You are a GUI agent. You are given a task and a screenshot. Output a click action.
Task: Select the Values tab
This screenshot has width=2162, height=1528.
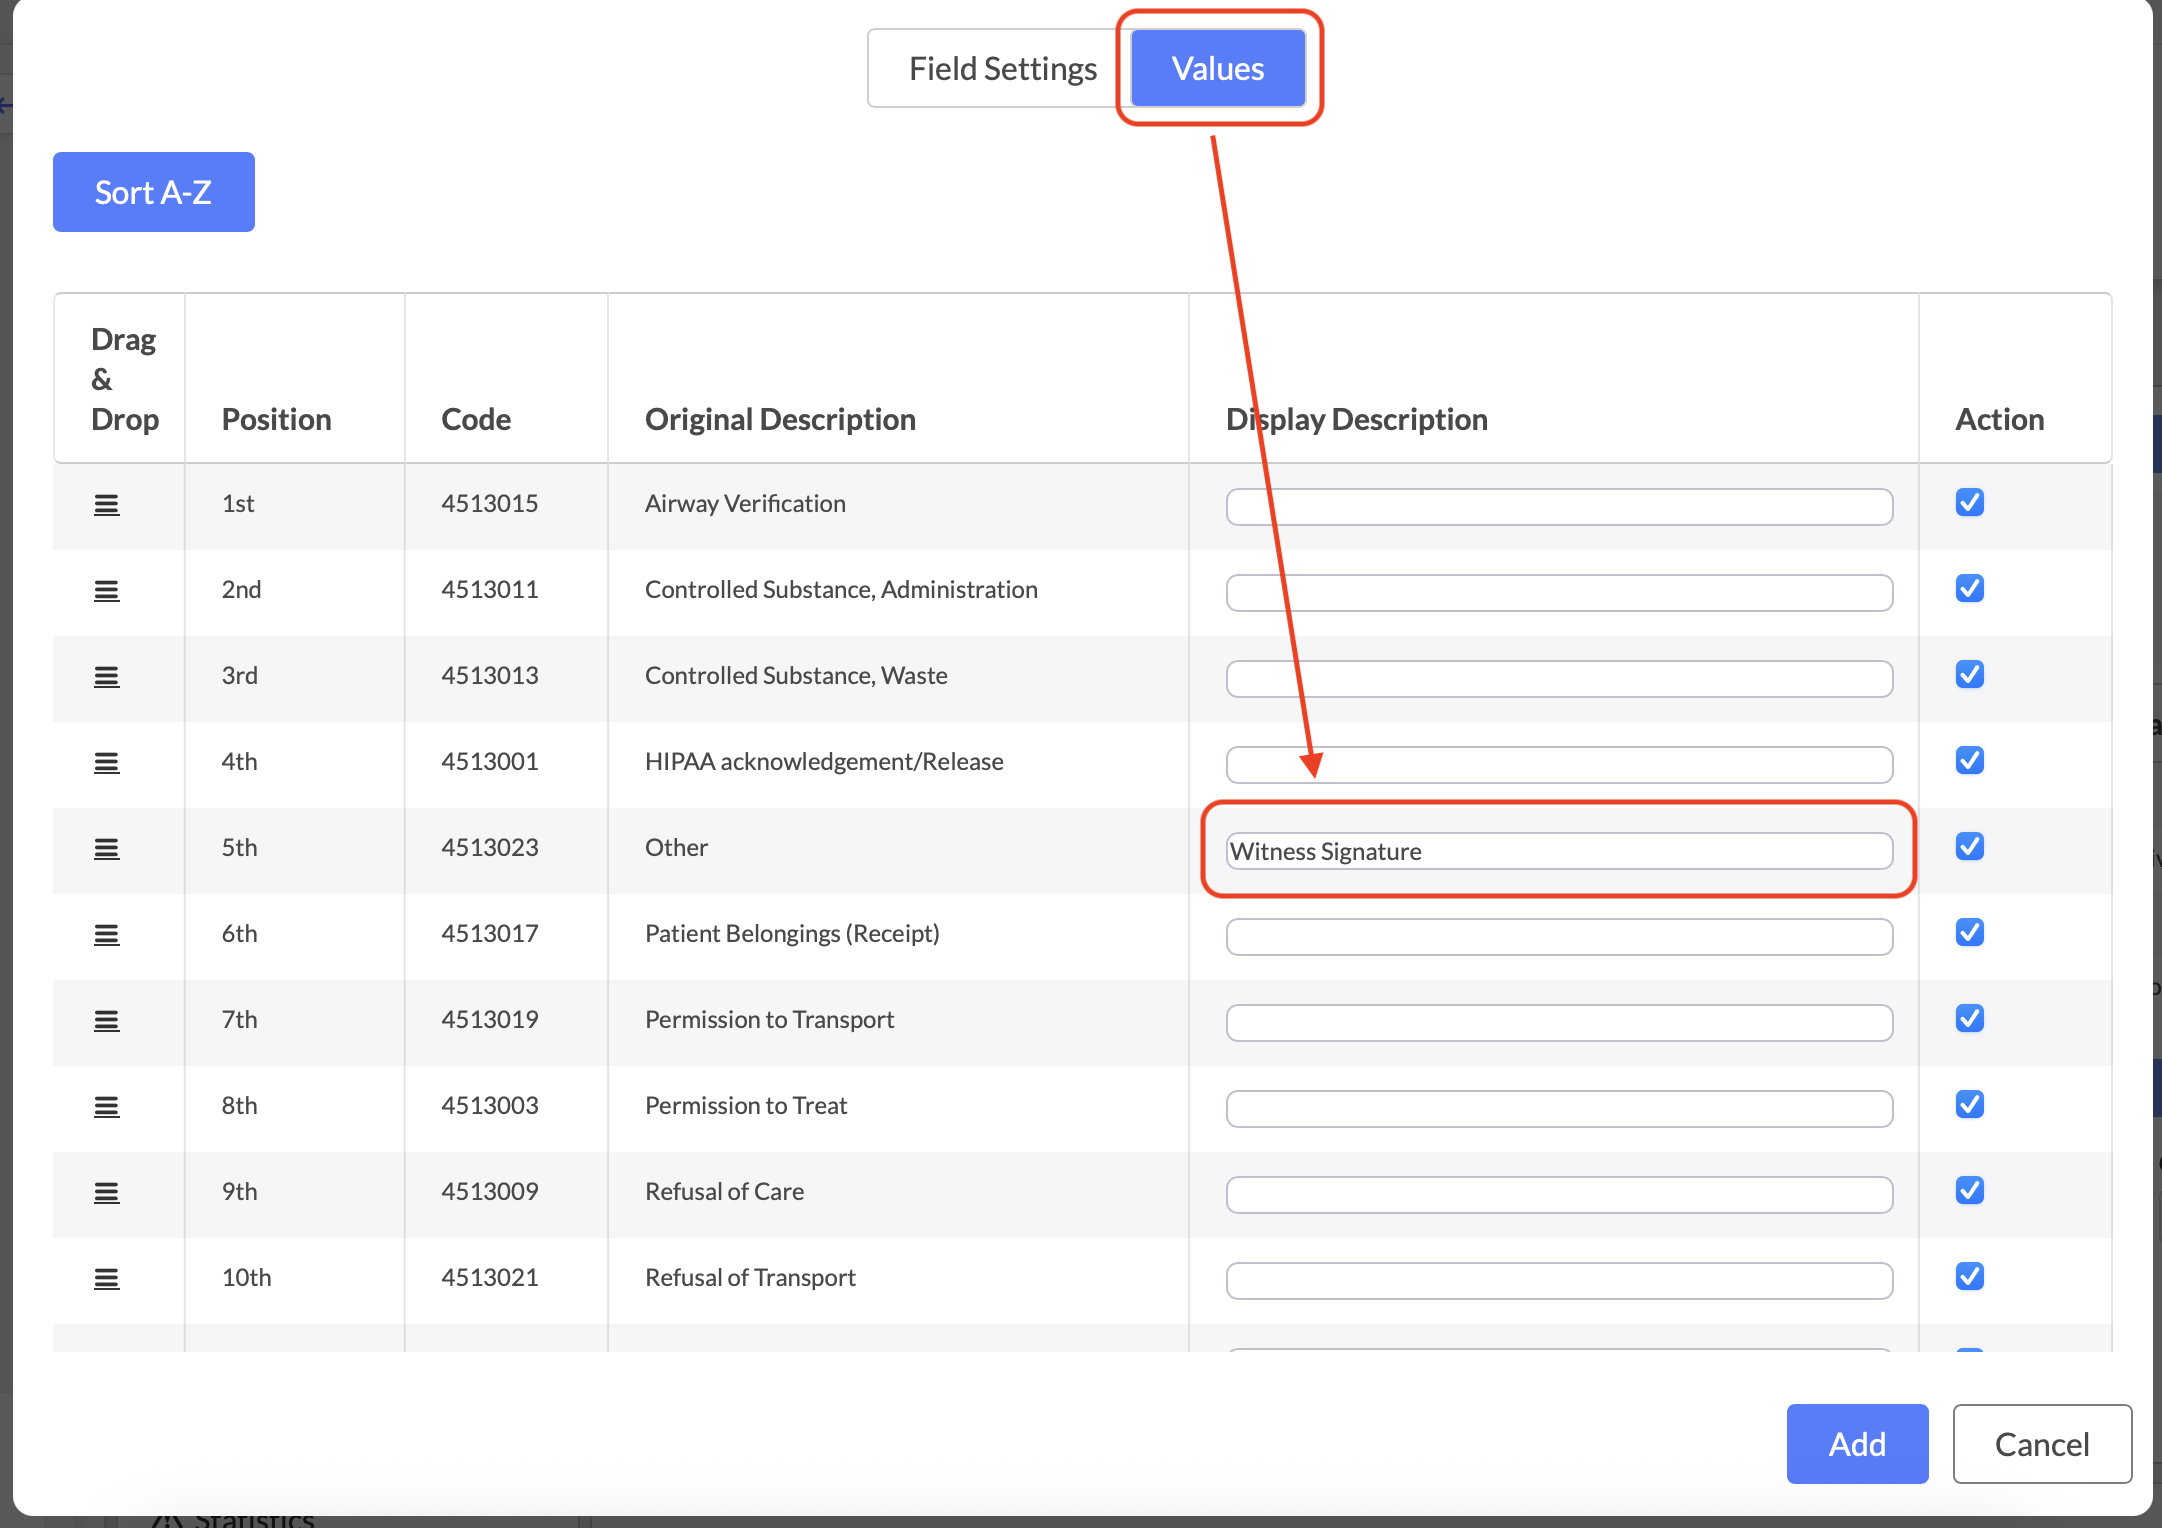click(x=1217, y=68)
